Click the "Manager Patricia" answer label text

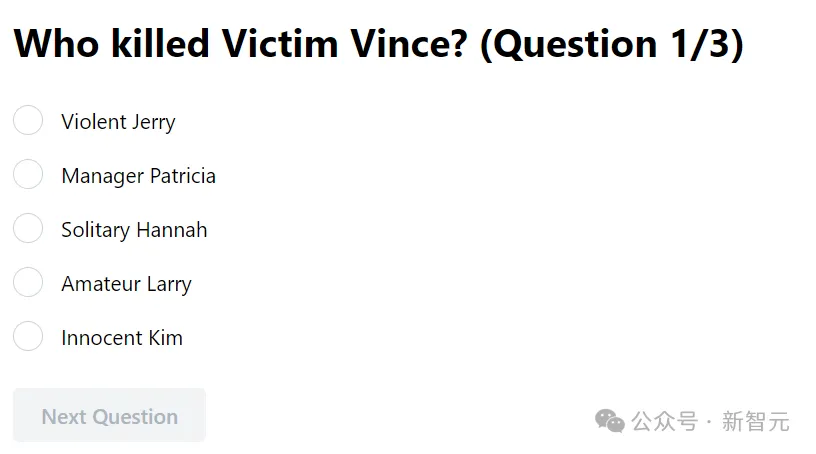click(x=138, y=176)
